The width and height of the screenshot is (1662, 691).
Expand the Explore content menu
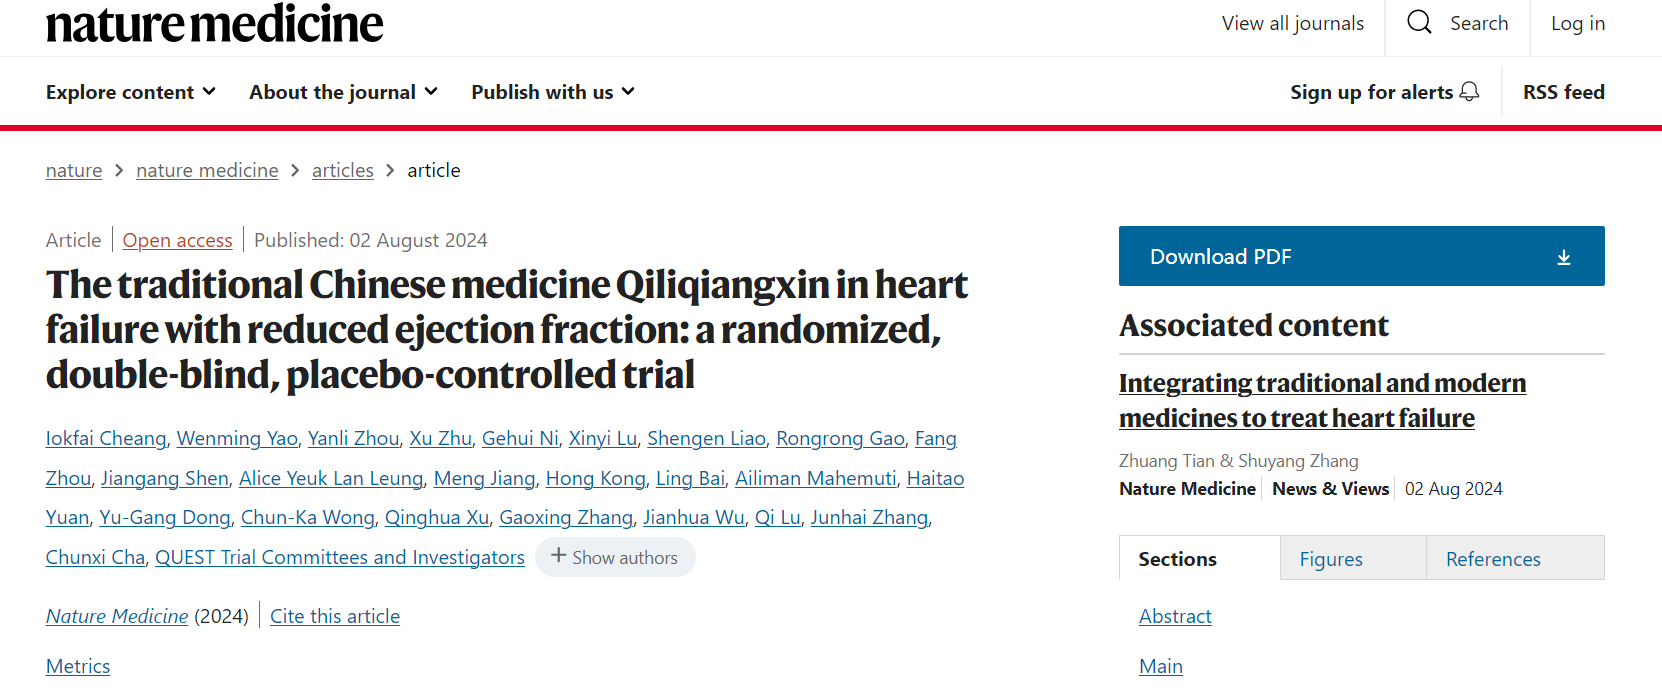click(131, 92)
